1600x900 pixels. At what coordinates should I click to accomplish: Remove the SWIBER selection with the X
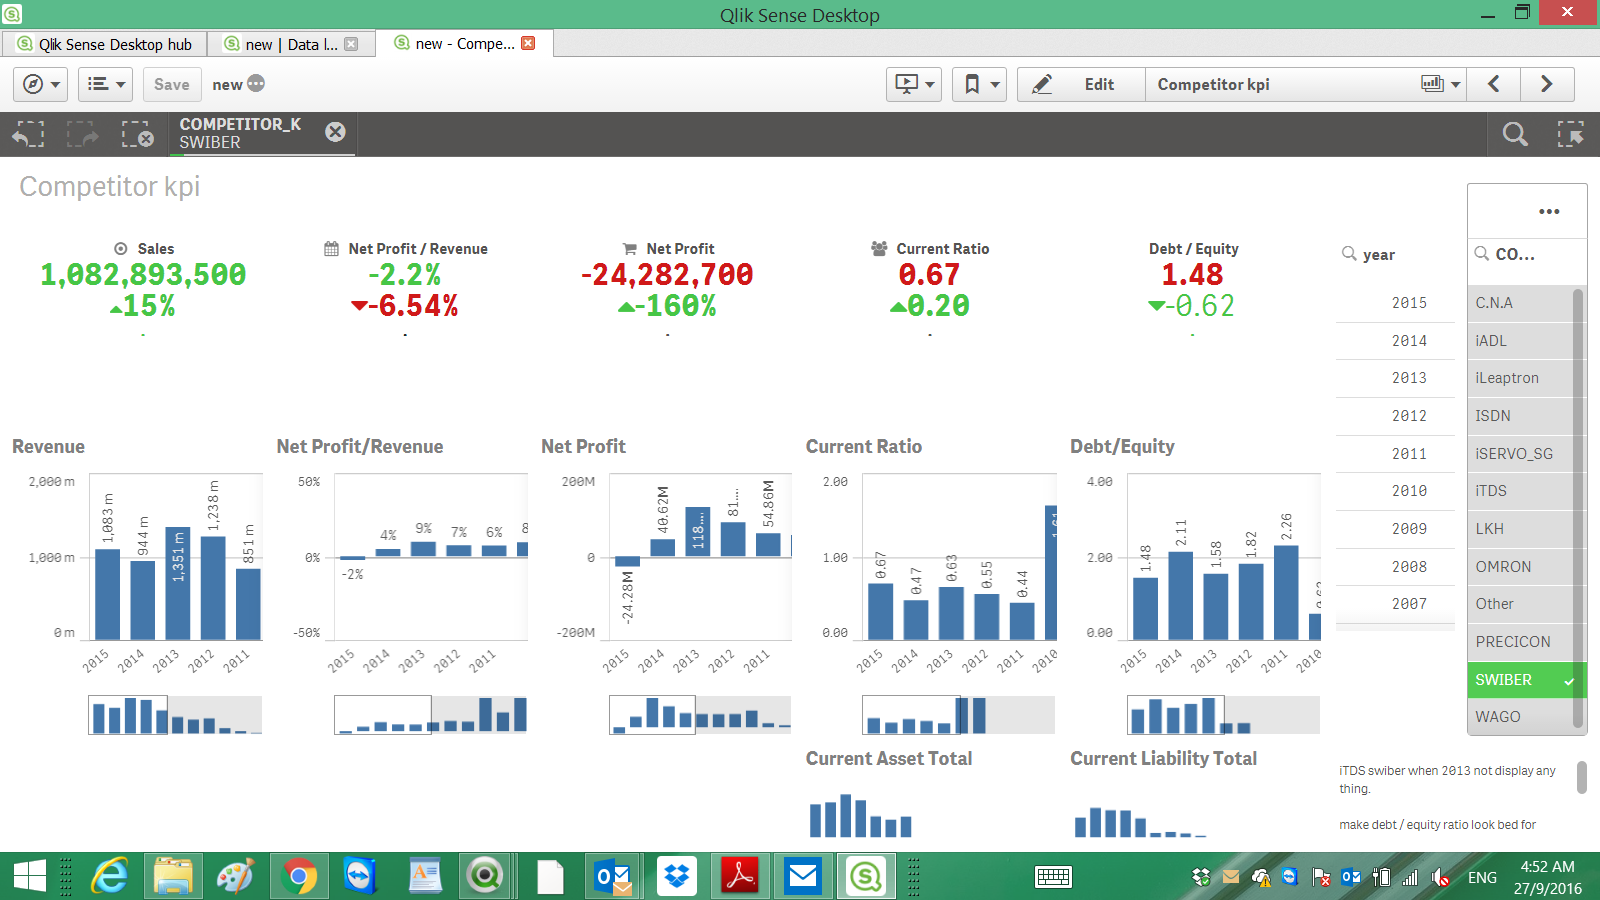tap(336, 132)
